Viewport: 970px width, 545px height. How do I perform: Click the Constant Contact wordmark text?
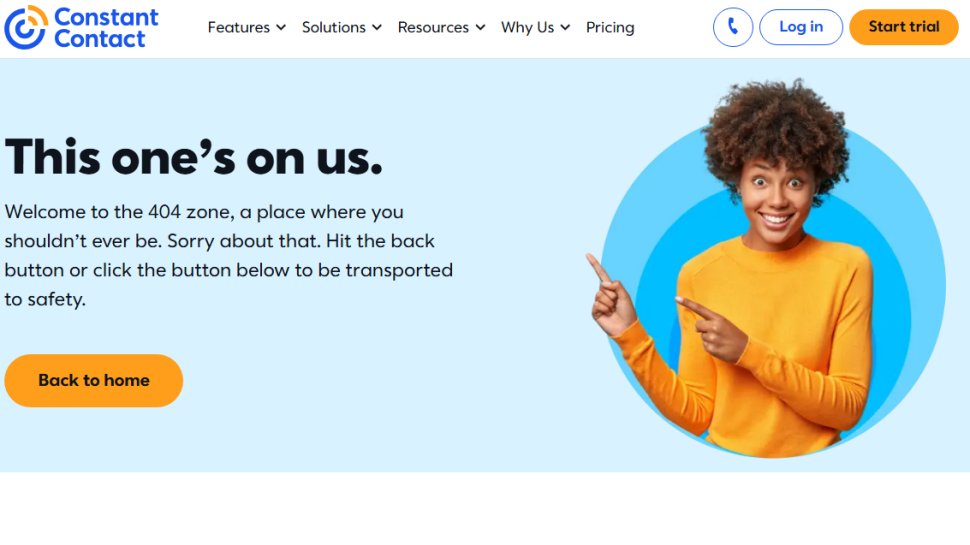[106, 28]
